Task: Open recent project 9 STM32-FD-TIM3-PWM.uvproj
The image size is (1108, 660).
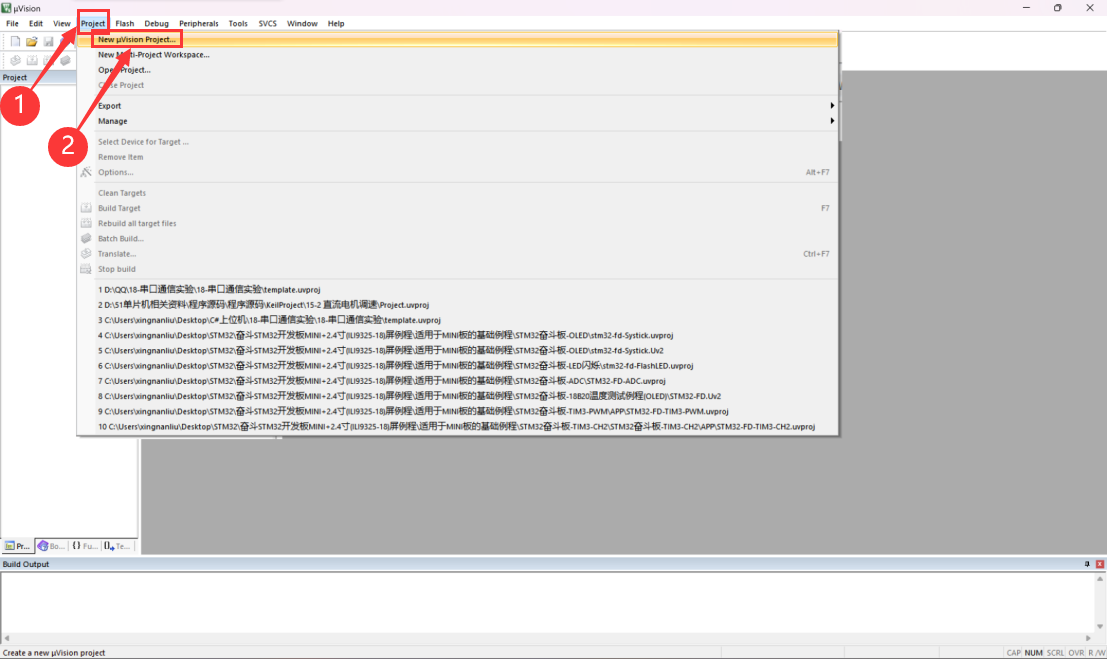Action: pyautogui.click(x=457, y=411)
